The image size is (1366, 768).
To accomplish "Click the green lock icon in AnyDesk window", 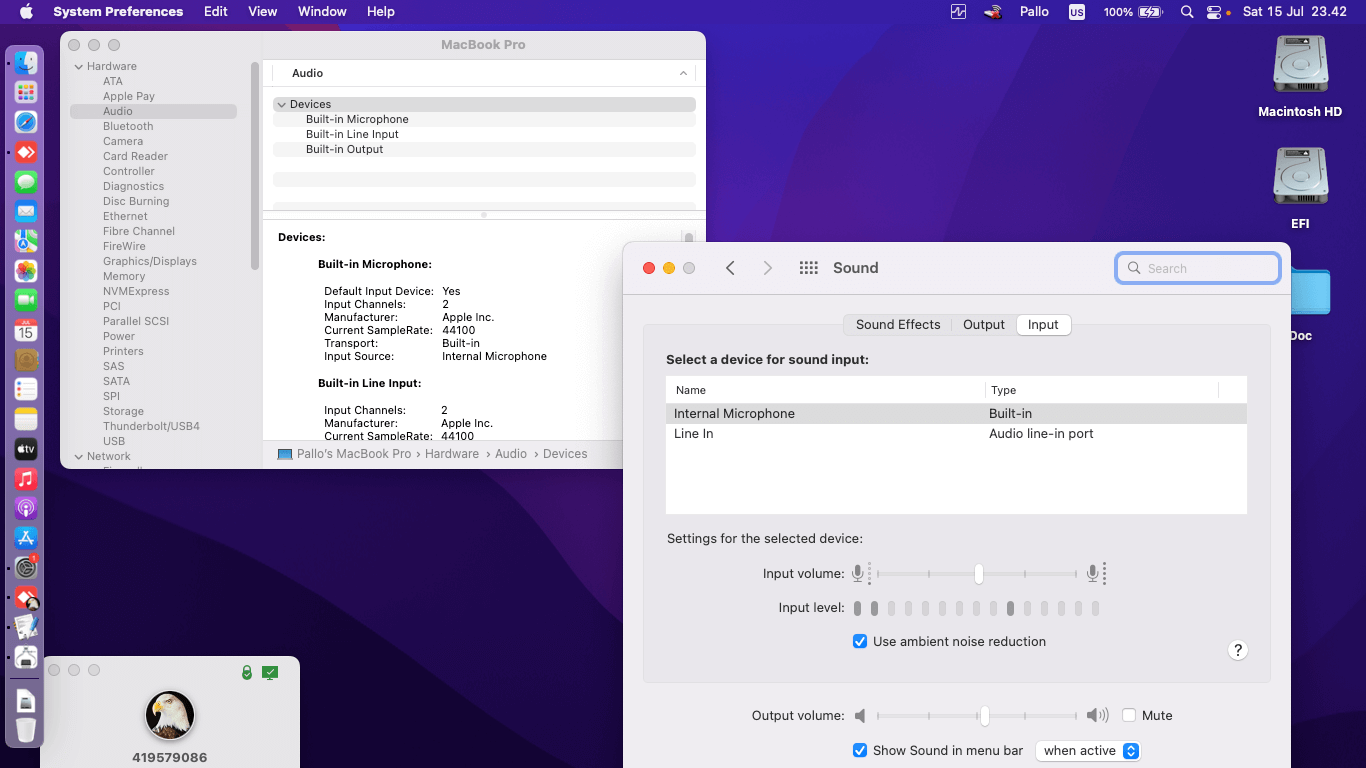I will (x=247, y=673).
